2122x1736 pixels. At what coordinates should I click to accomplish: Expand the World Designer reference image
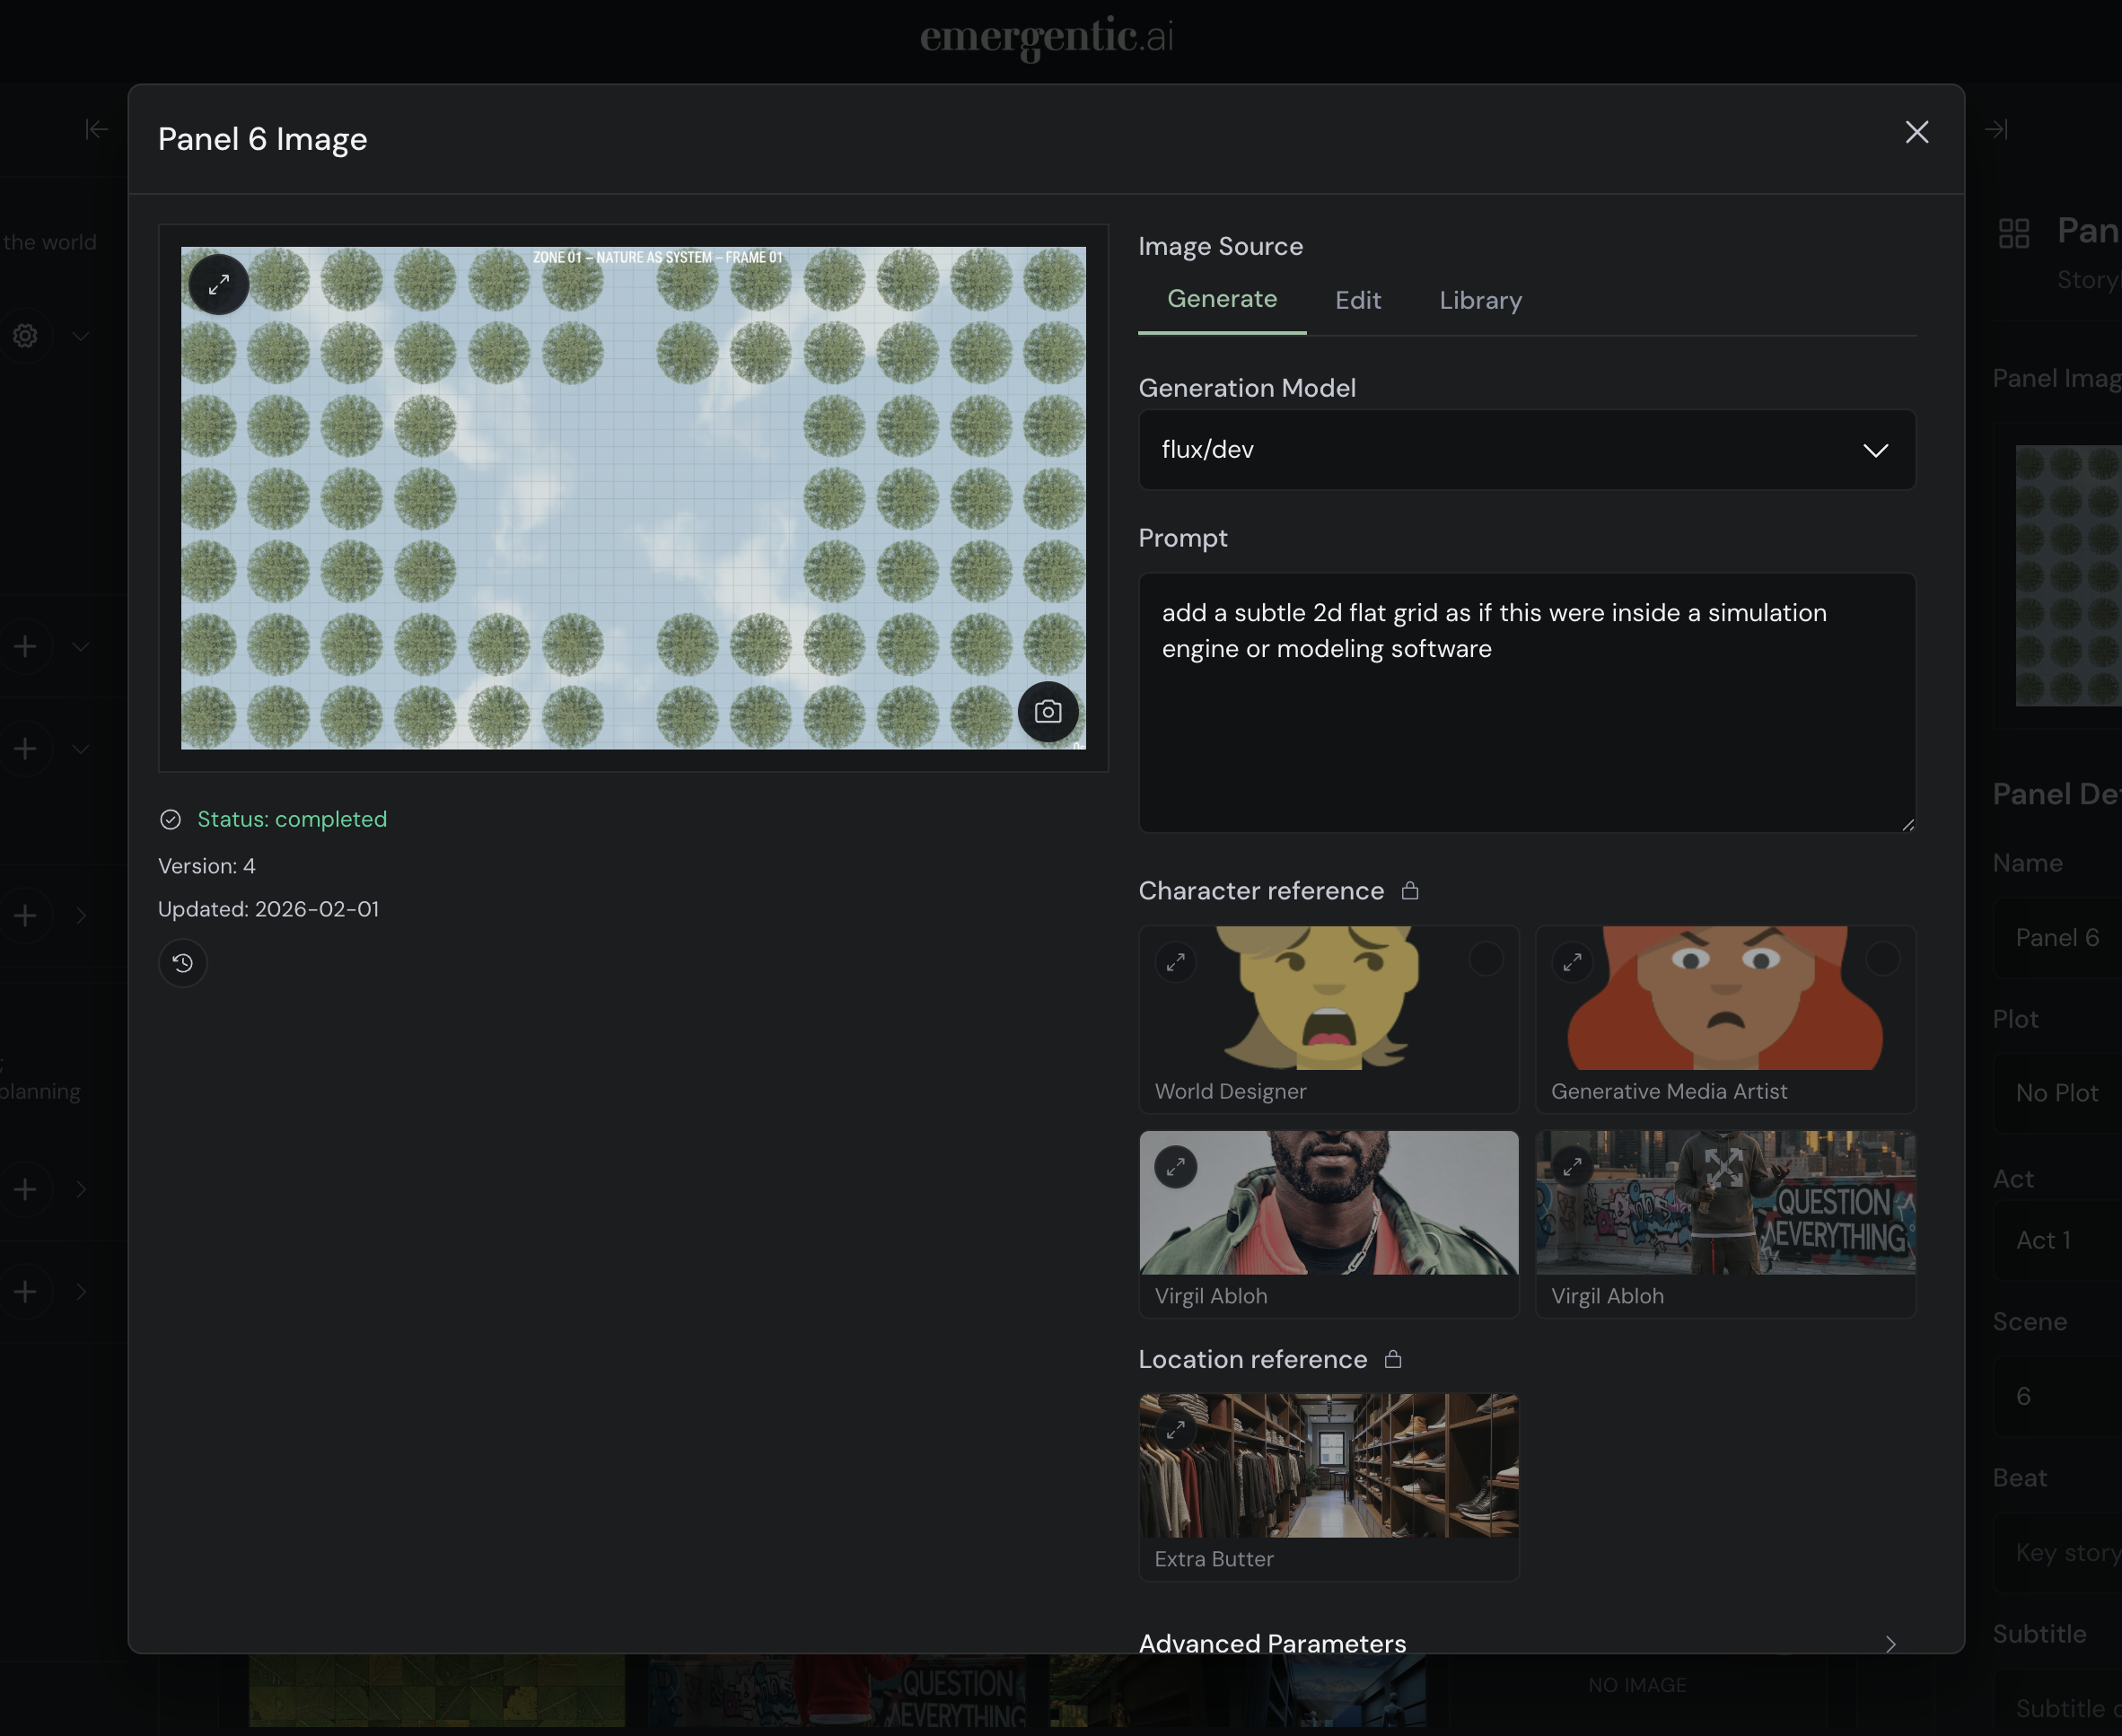click(1176, 962)
